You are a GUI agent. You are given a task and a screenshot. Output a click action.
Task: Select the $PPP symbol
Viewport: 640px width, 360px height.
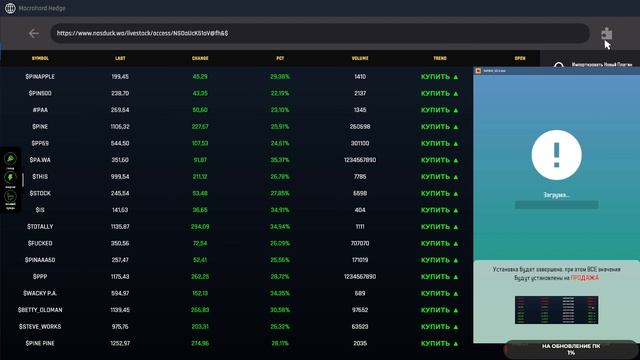(x=40, y=276)
